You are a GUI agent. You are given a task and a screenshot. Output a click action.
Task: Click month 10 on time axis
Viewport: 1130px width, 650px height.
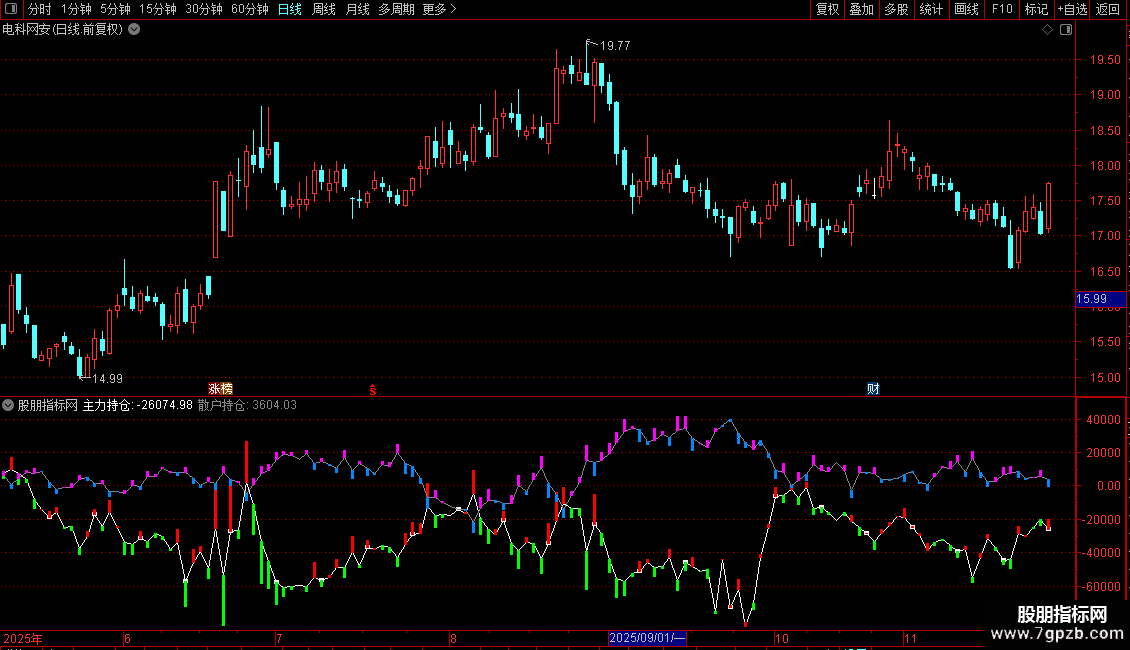point(782,638)
